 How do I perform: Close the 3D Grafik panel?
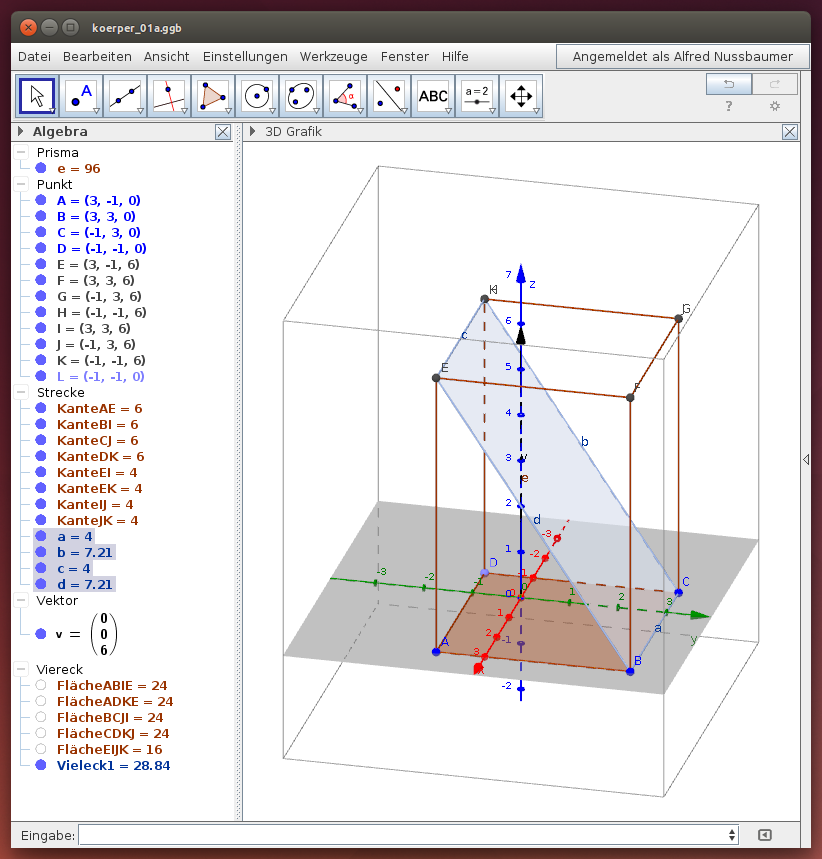(x=790, y=131)
